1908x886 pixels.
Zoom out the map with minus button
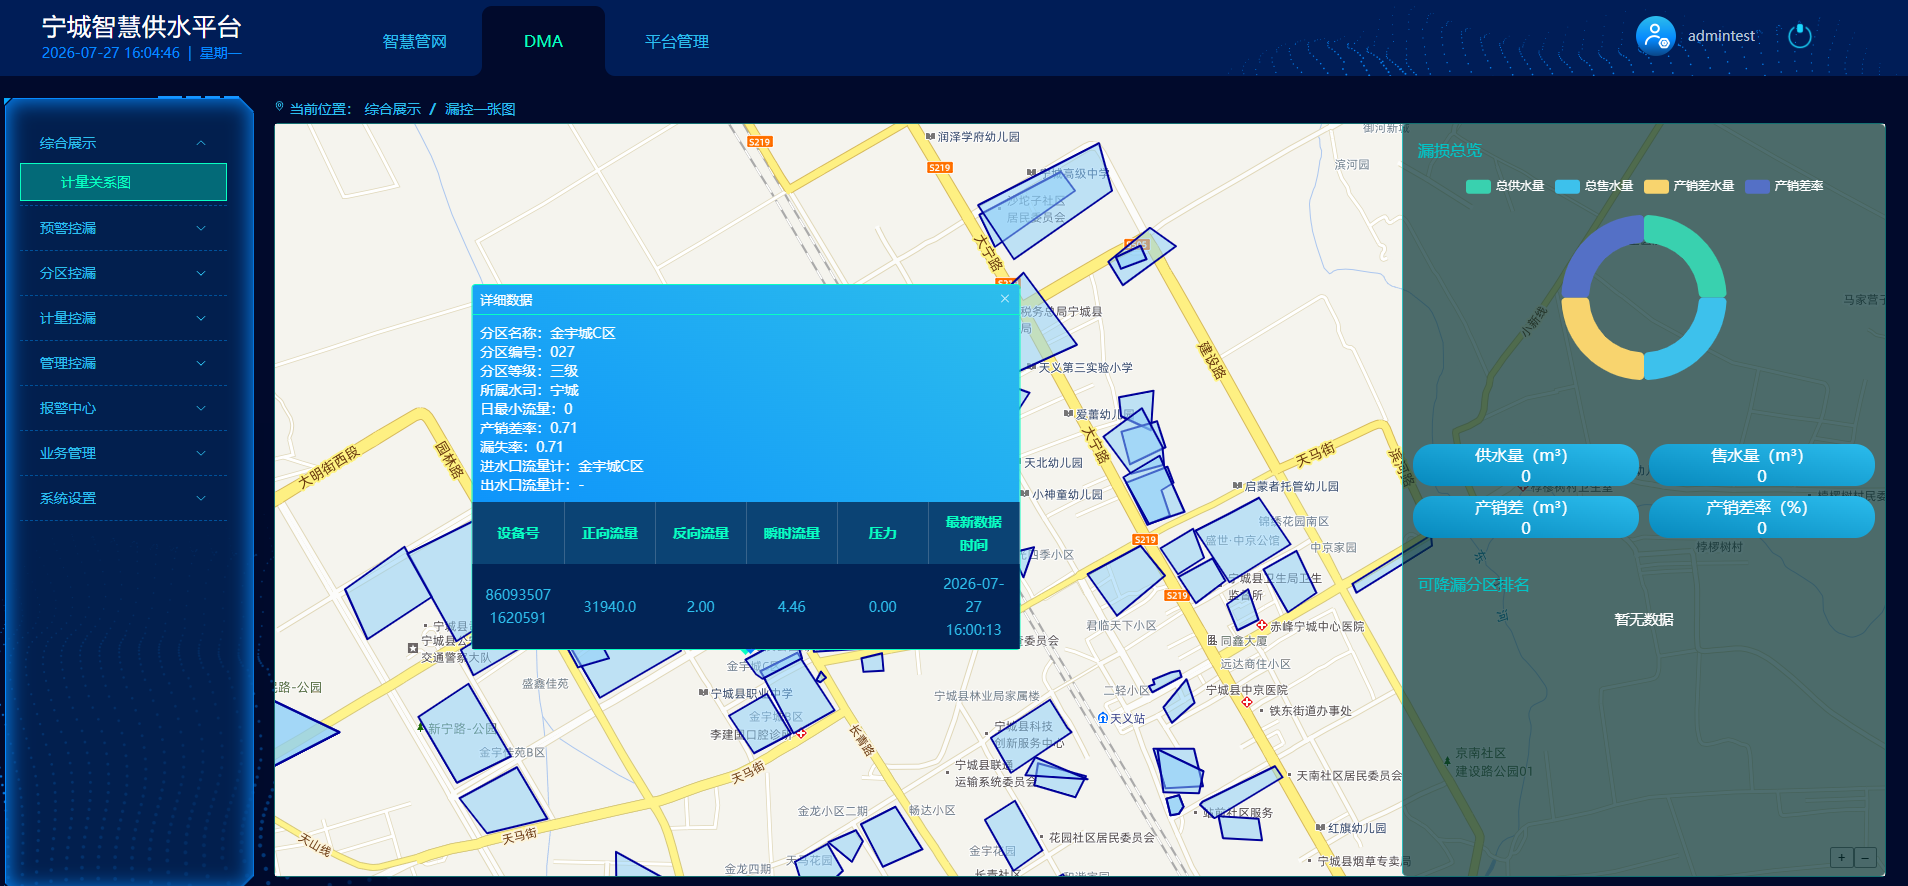1865,857
